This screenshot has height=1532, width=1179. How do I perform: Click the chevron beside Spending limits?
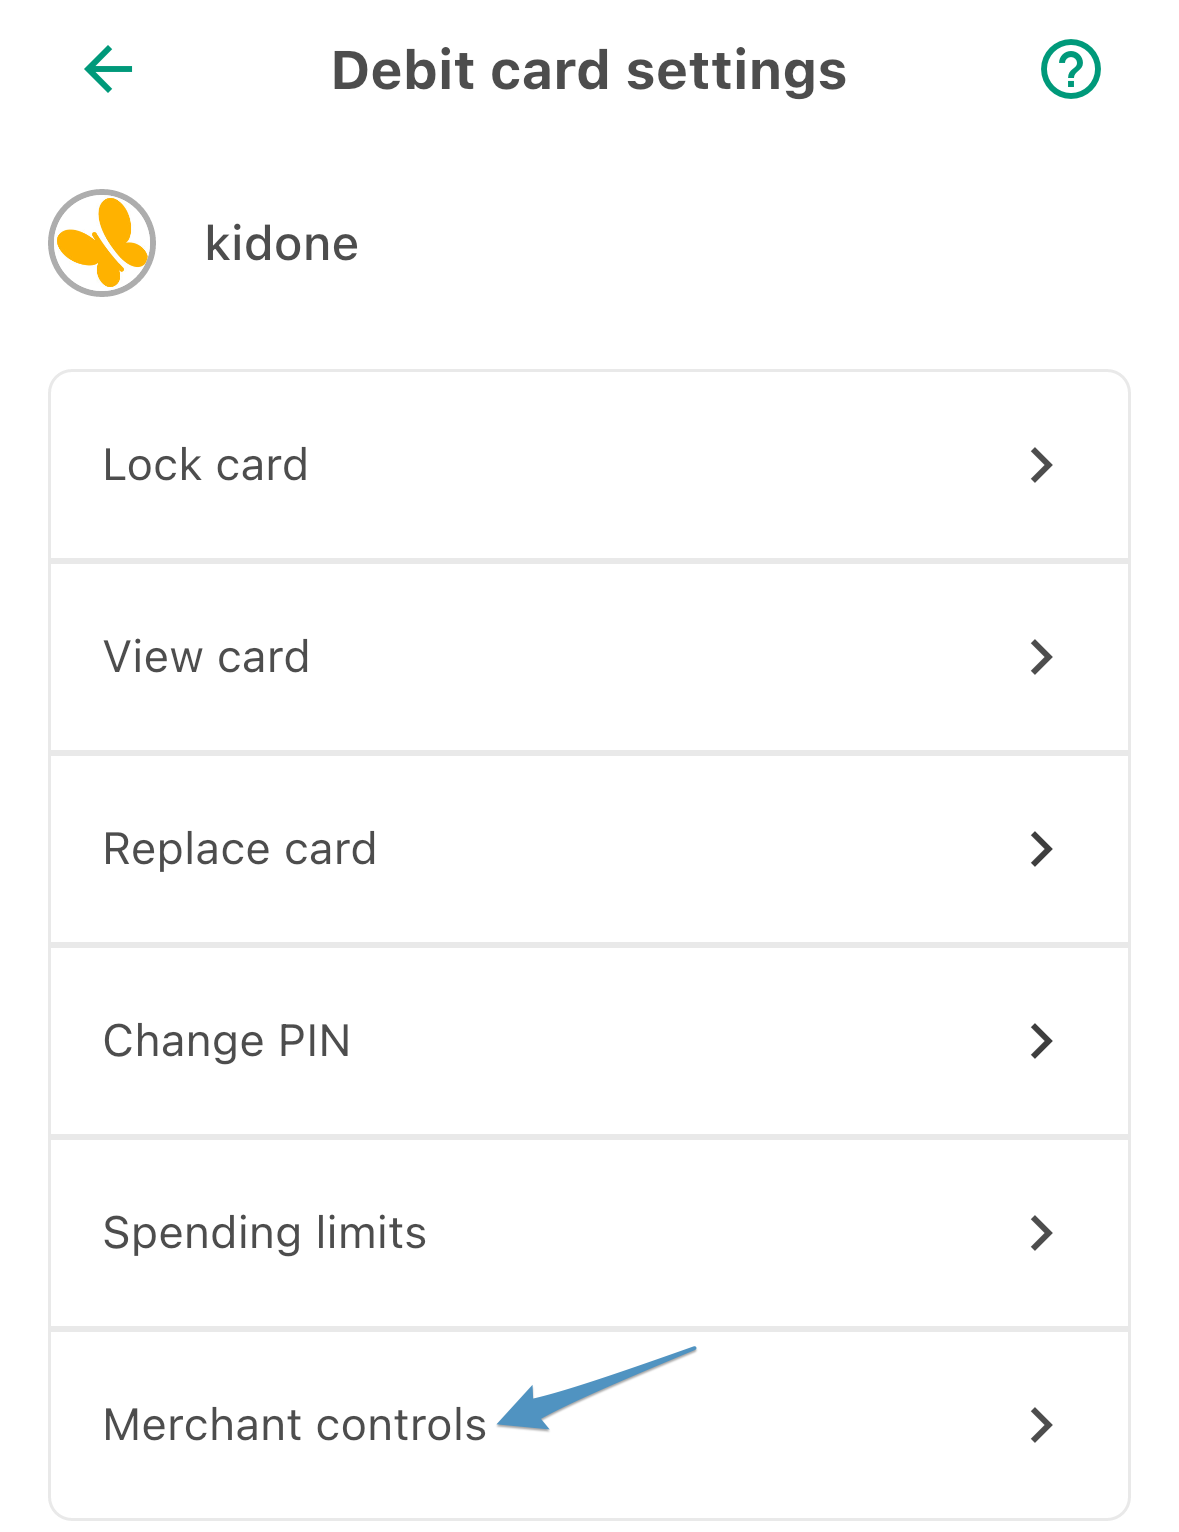coord(1042,1233)
